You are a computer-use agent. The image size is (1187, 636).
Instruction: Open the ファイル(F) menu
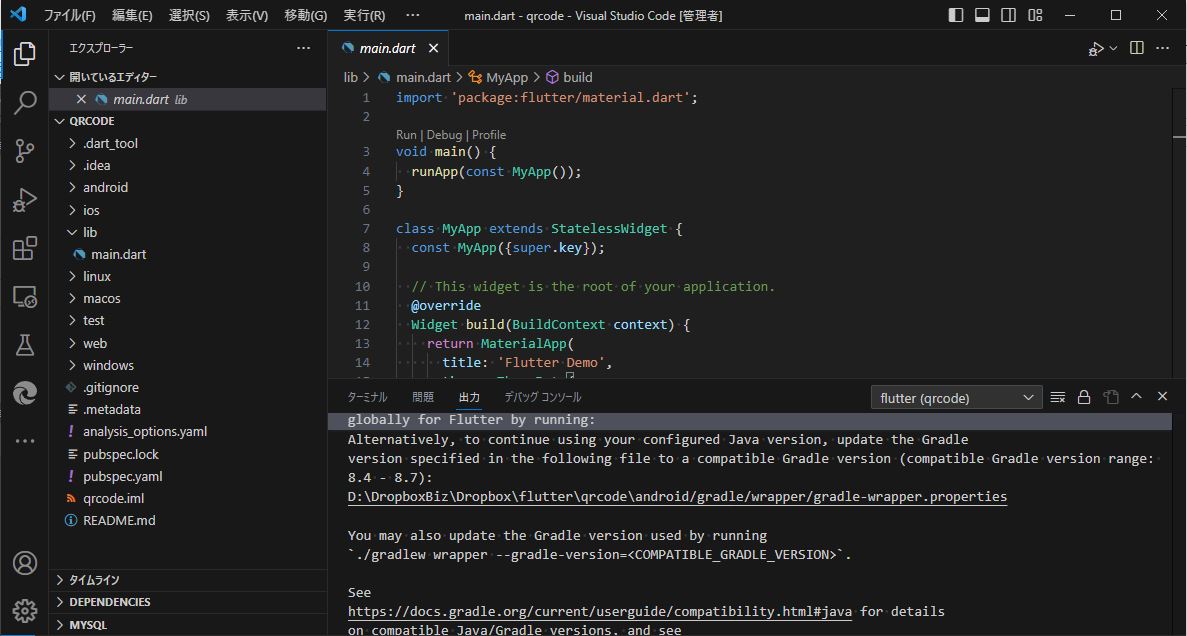click(x=70, y=15)
